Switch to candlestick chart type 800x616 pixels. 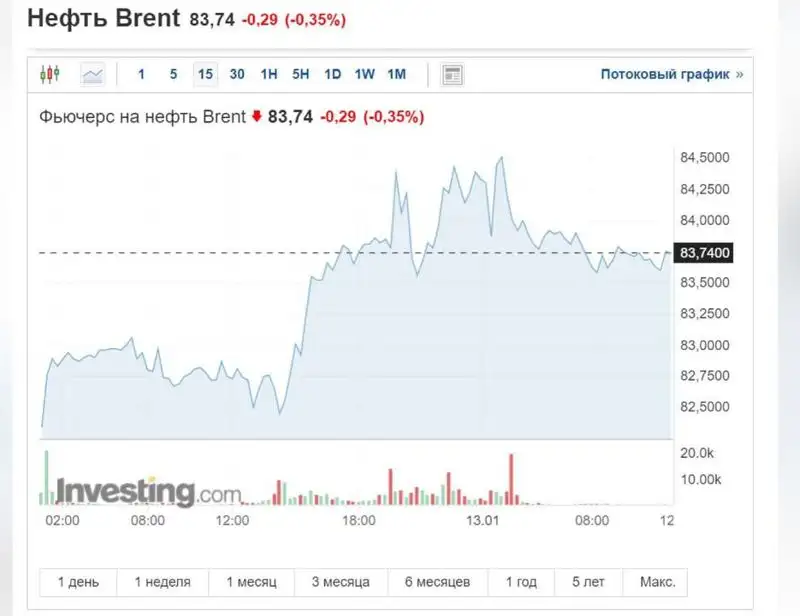[50, 74]
